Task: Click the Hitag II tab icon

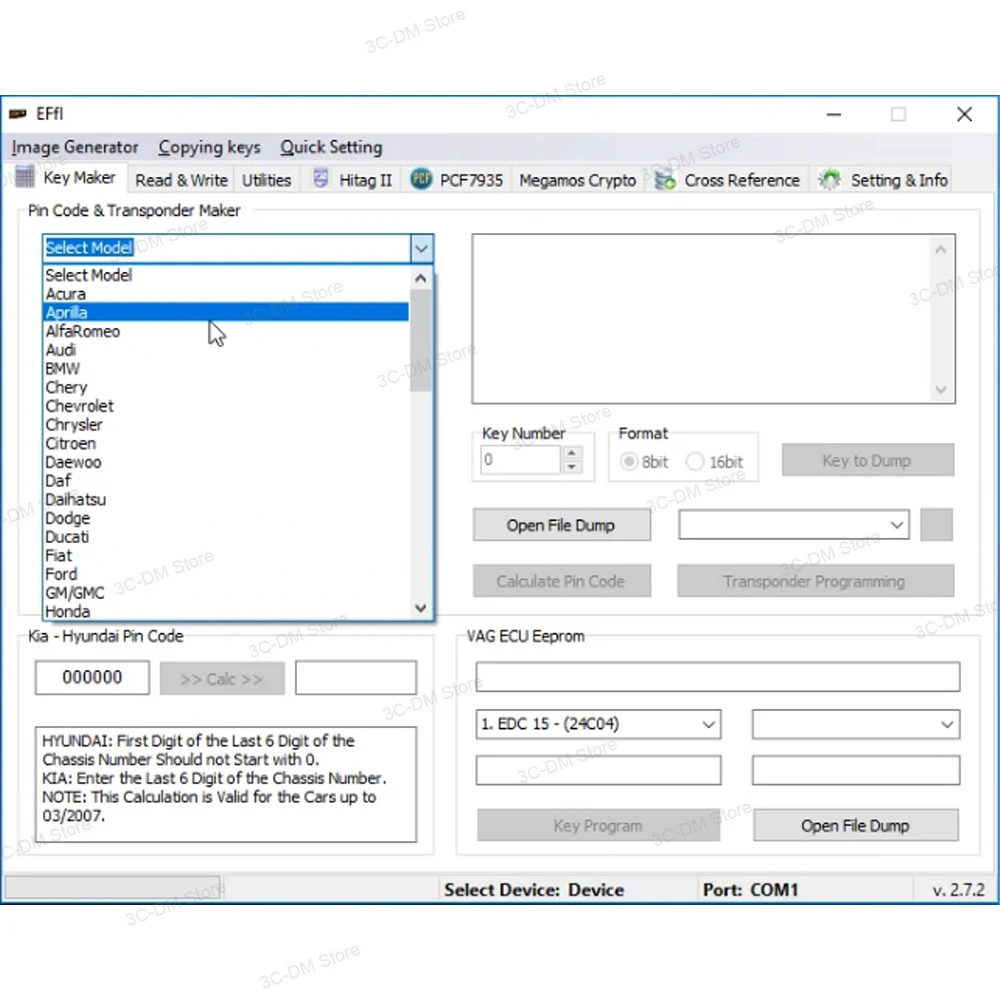Action: point(321,179)
